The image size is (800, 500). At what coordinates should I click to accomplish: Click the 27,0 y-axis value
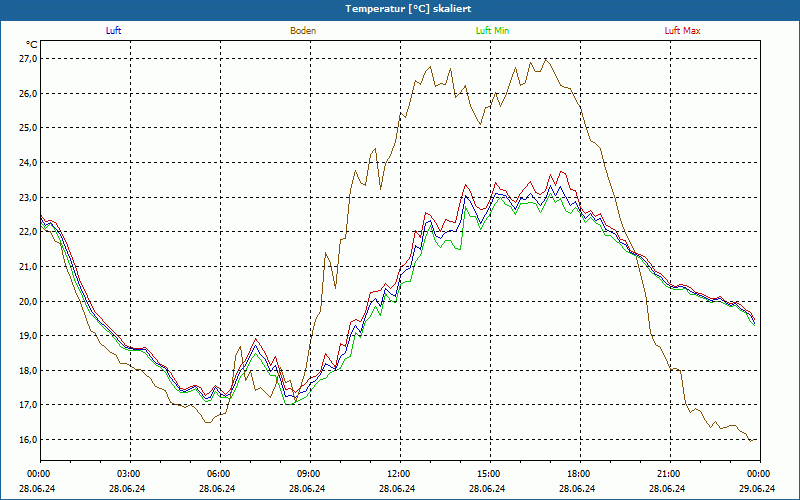click(28, 59)
